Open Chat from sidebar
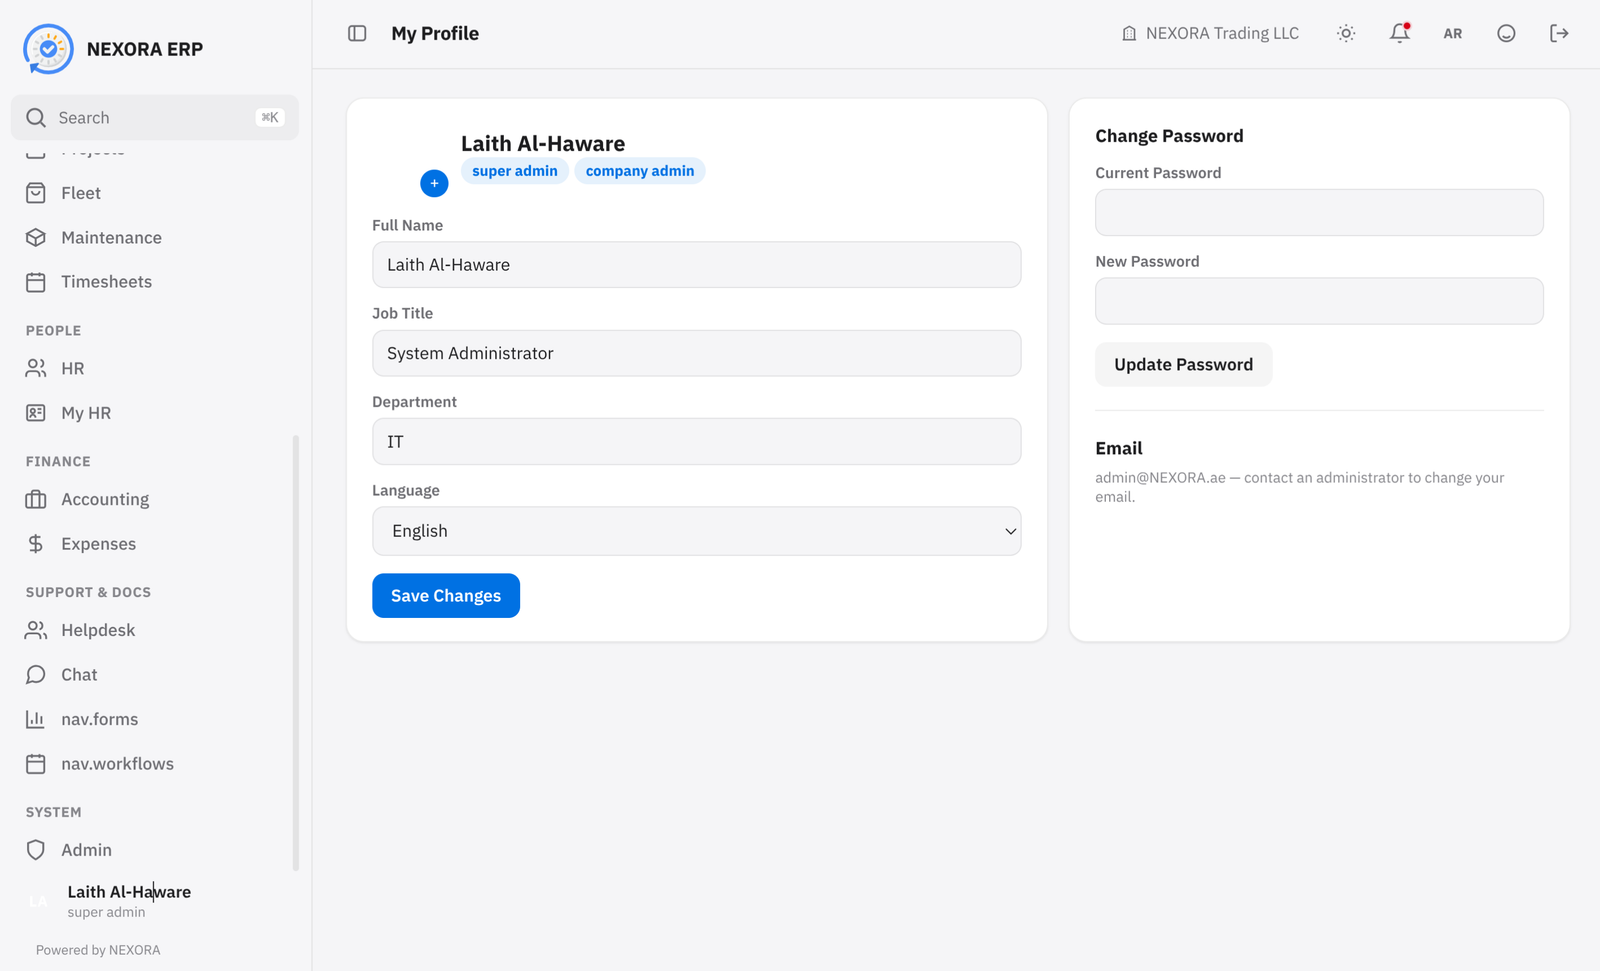 point(155,674)
